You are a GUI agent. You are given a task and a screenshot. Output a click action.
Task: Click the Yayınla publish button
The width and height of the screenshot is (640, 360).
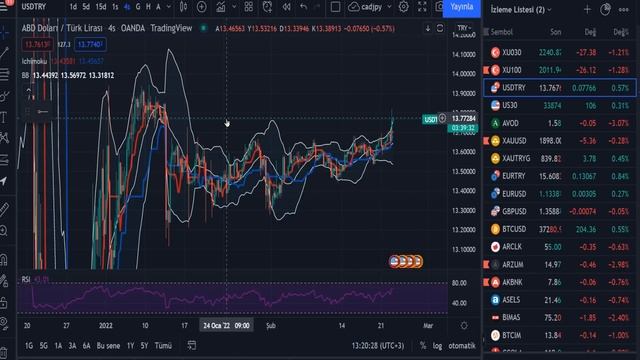pos(462,7)
